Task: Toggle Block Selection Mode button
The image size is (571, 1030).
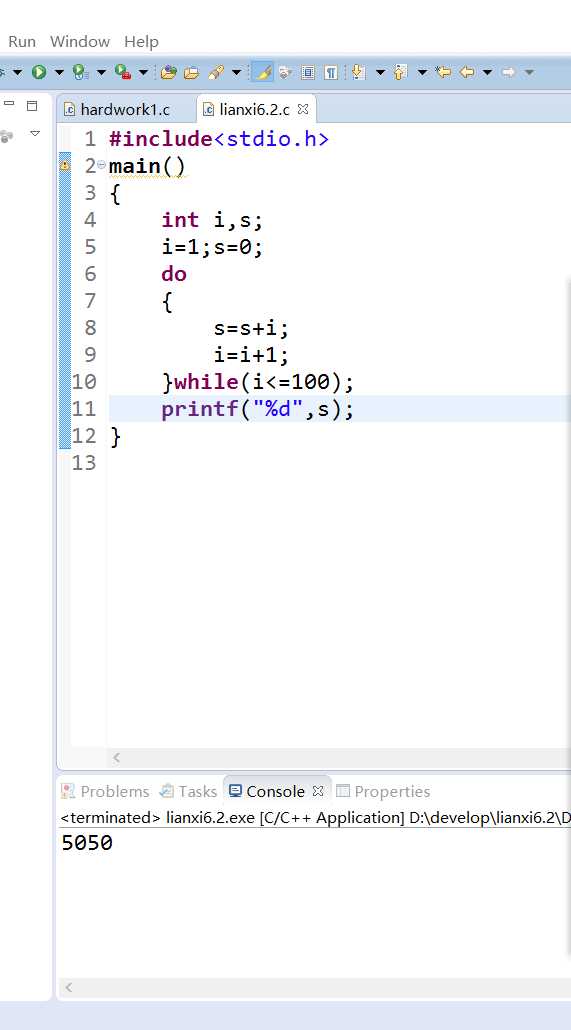Action: [308, 72]
